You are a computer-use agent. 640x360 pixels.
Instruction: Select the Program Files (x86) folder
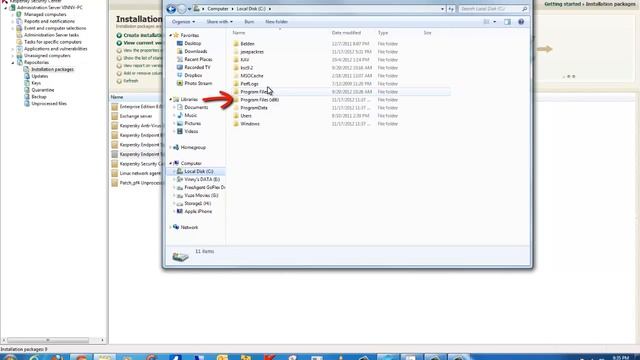click(x=260, y=100)
